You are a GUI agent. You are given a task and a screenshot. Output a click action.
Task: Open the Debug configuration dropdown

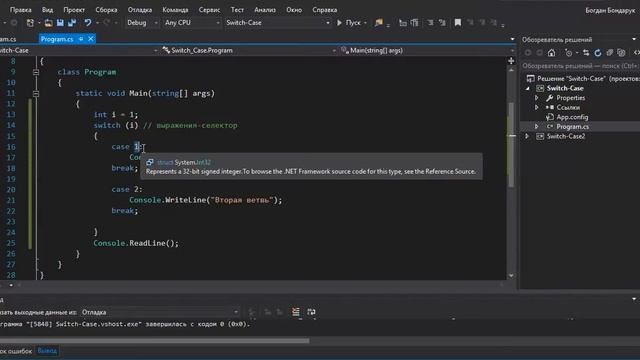tap(142, 23)
